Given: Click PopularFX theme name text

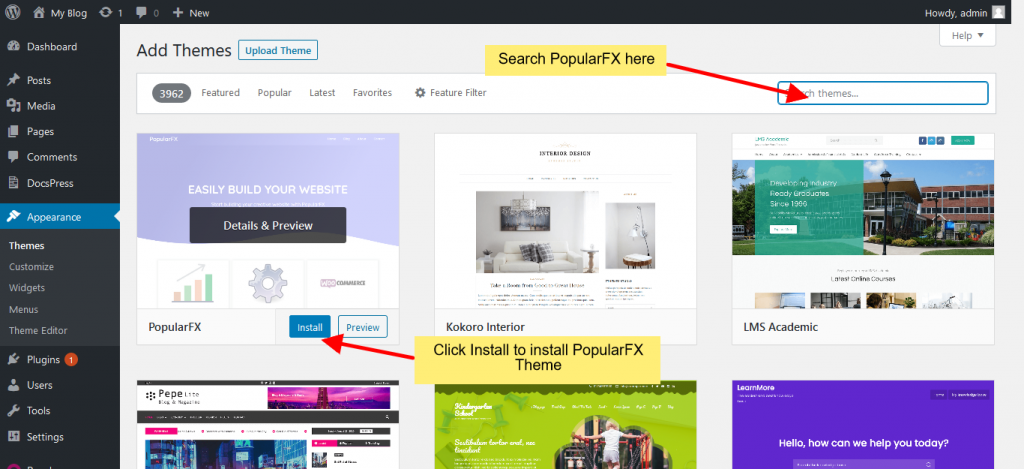Looking at the screenshot, I should coord(174,327).
